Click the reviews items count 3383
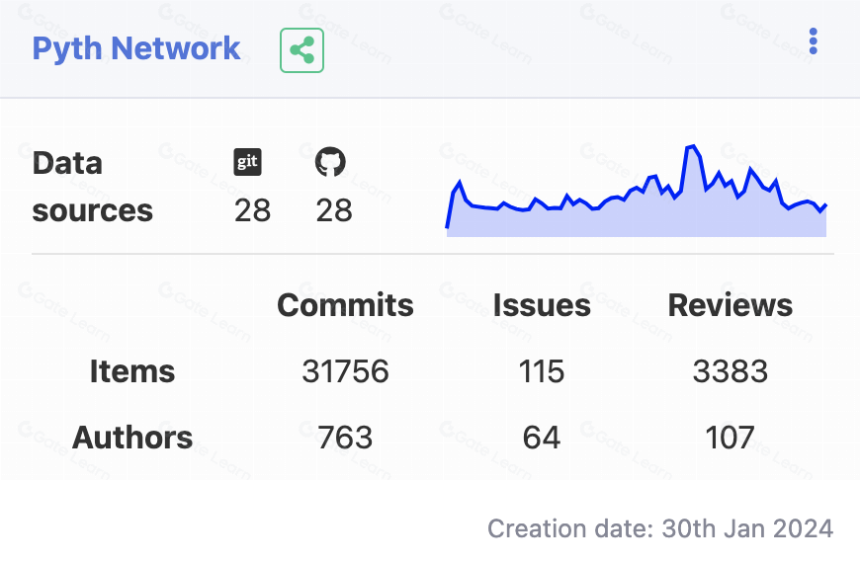860x563 pixels. tap(730, 371)
